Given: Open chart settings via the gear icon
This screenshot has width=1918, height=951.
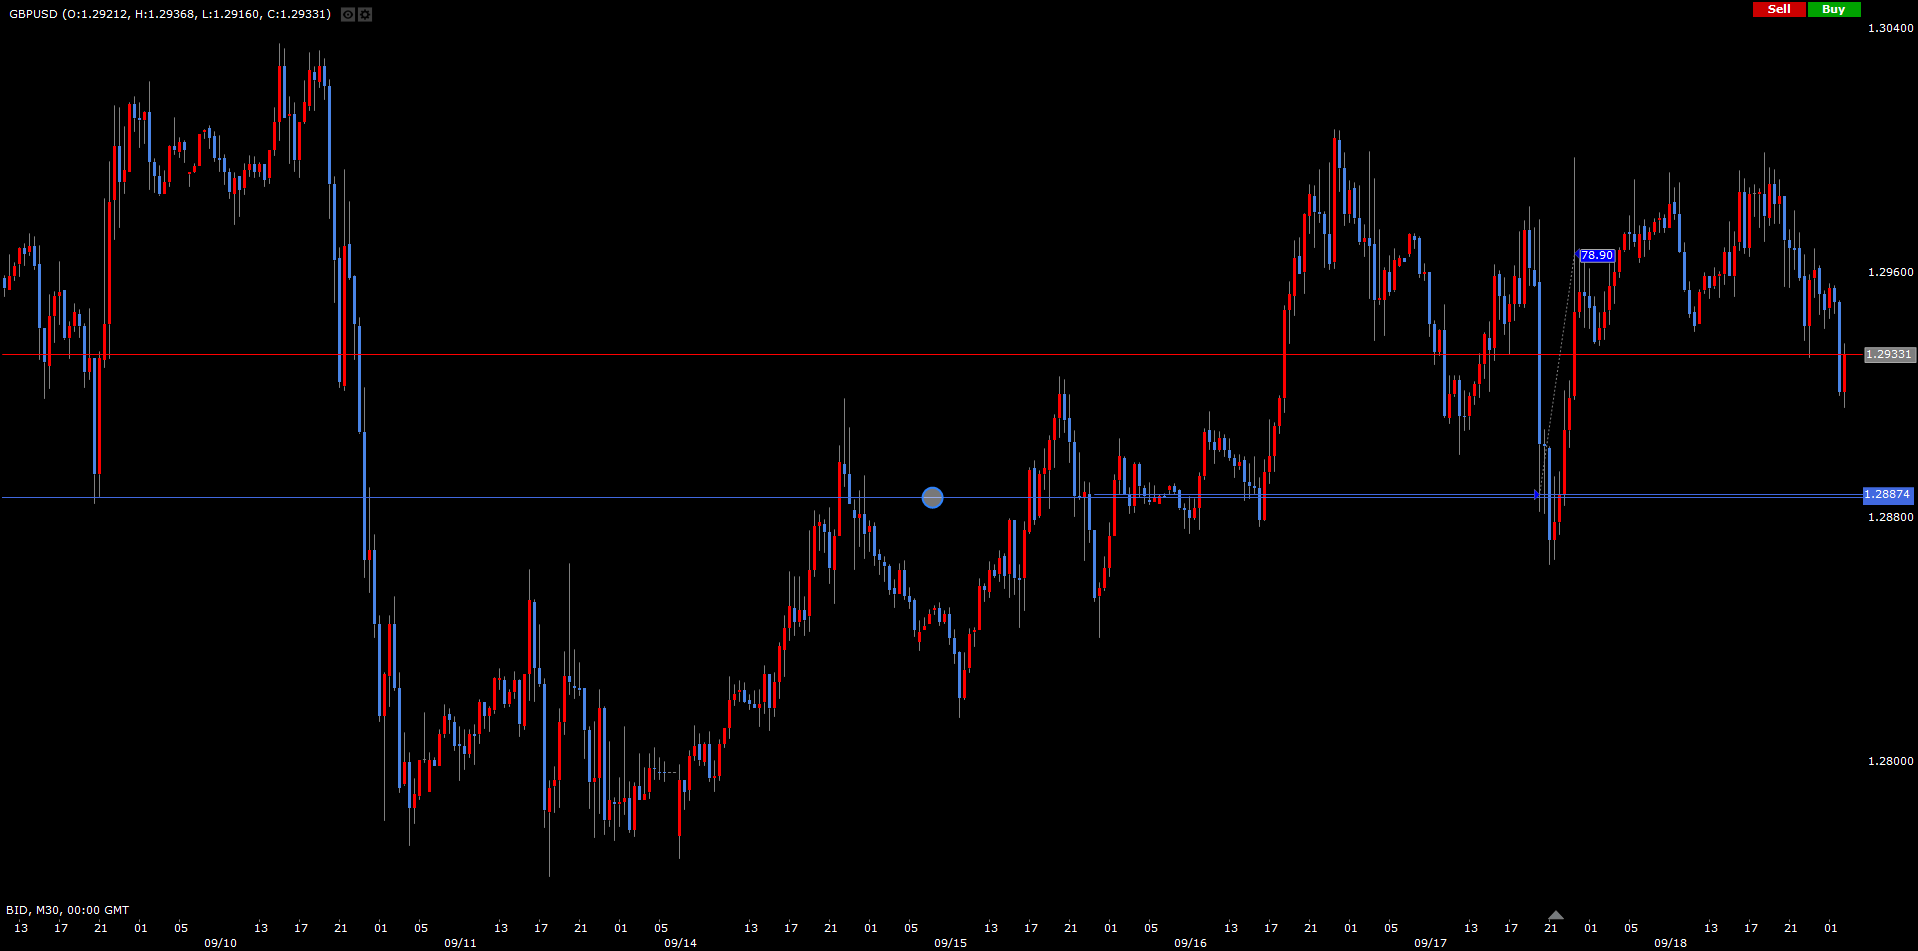Looking at the screenshot, I should click(365, 15).
